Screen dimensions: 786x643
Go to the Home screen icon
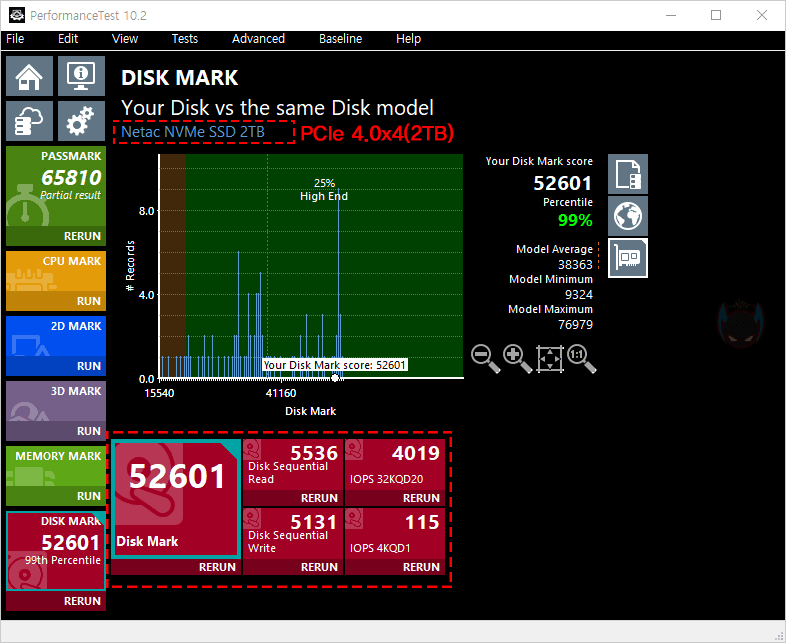[x=29, y=76]
